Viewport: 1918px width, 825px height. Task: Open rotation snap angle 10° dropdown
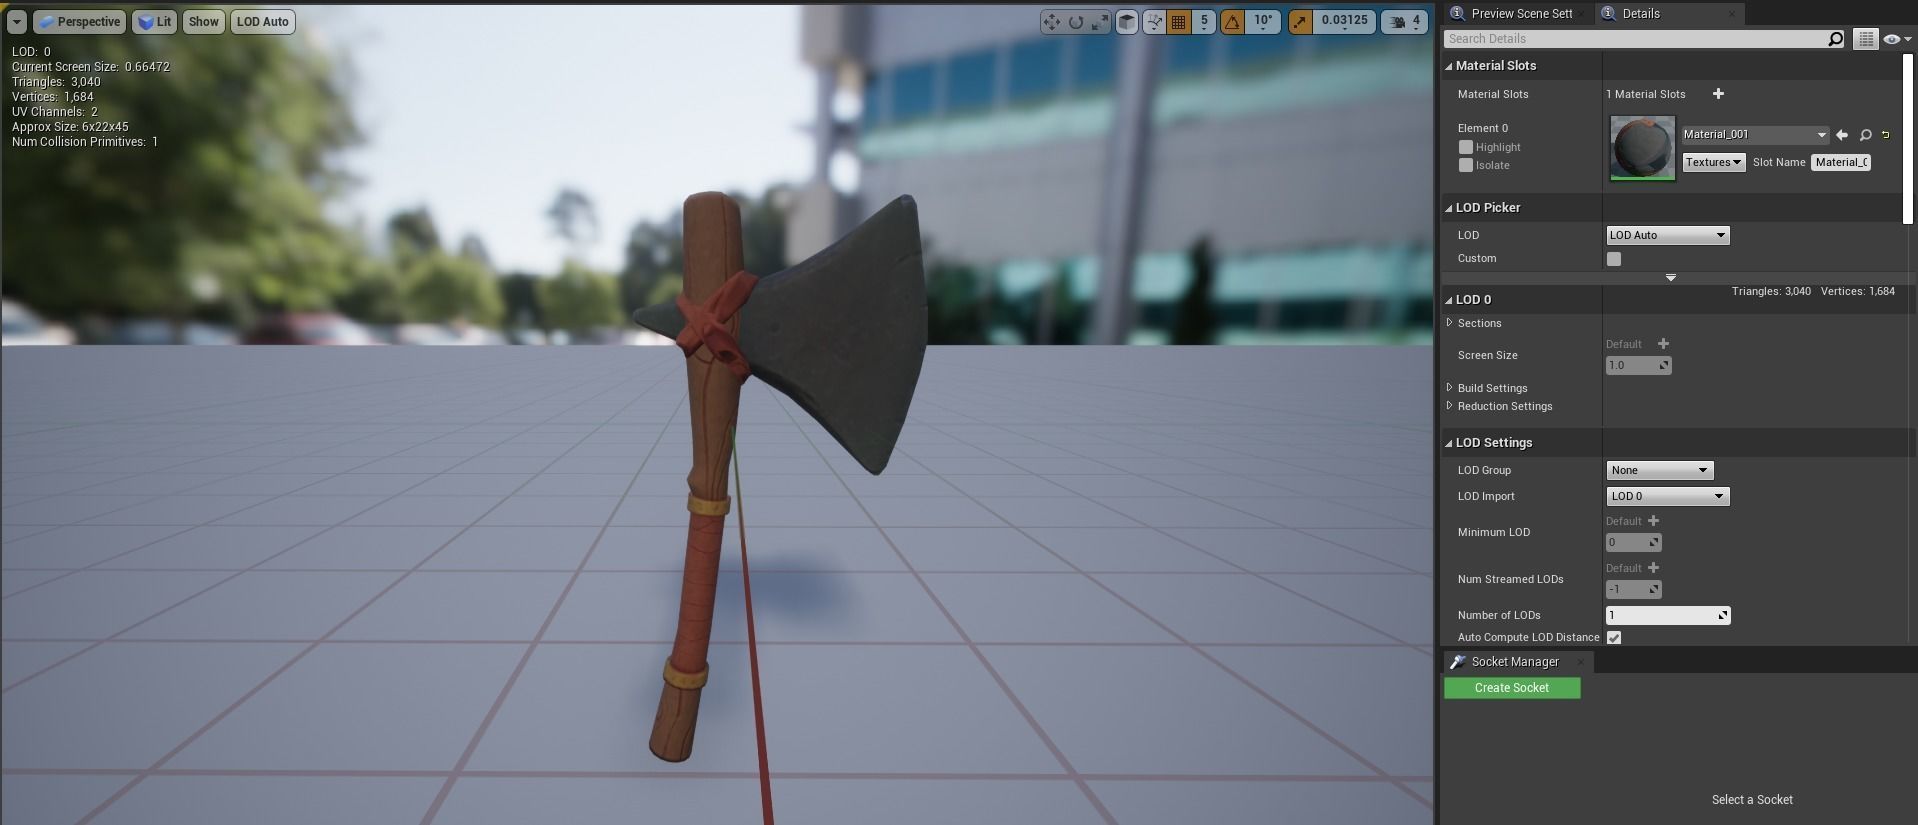(1263, 22)
